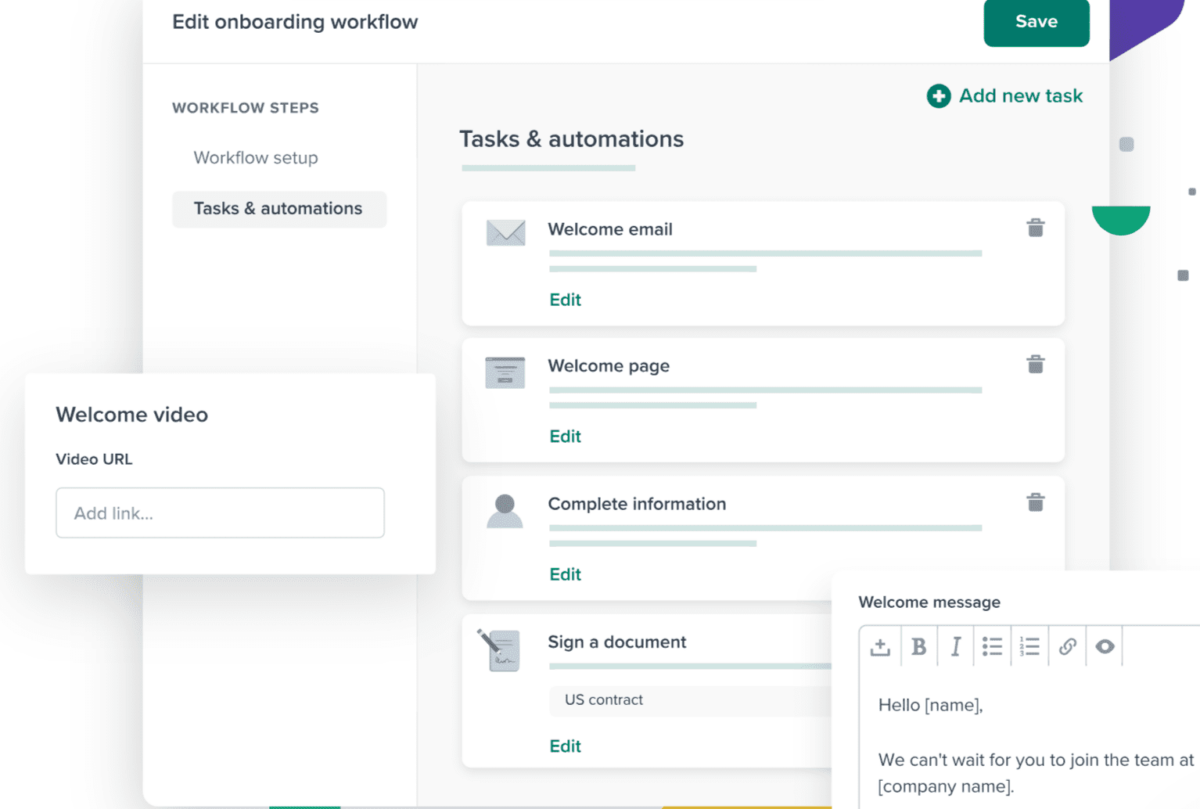The height and width of the screenshot is (809, 1200).
Task: Edit the Welcome page task
Action: (565, 436)
